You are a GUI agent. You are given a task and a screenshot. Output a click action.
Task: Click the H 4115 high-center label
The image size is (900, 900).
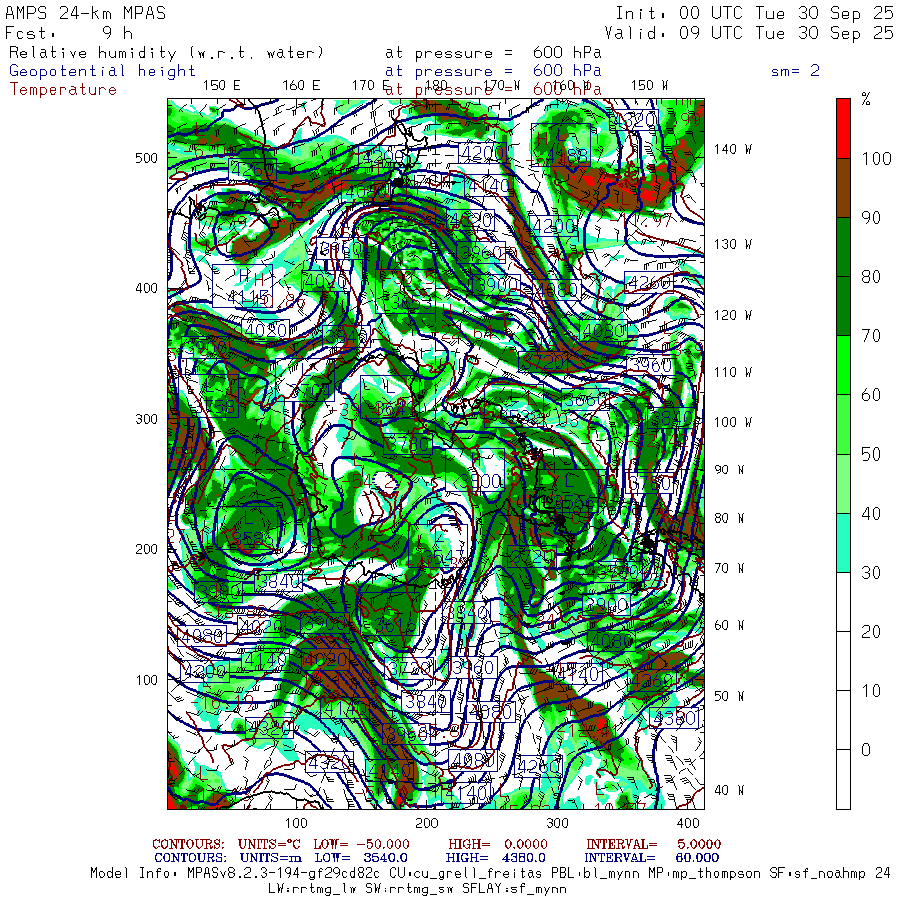point(242,286)
